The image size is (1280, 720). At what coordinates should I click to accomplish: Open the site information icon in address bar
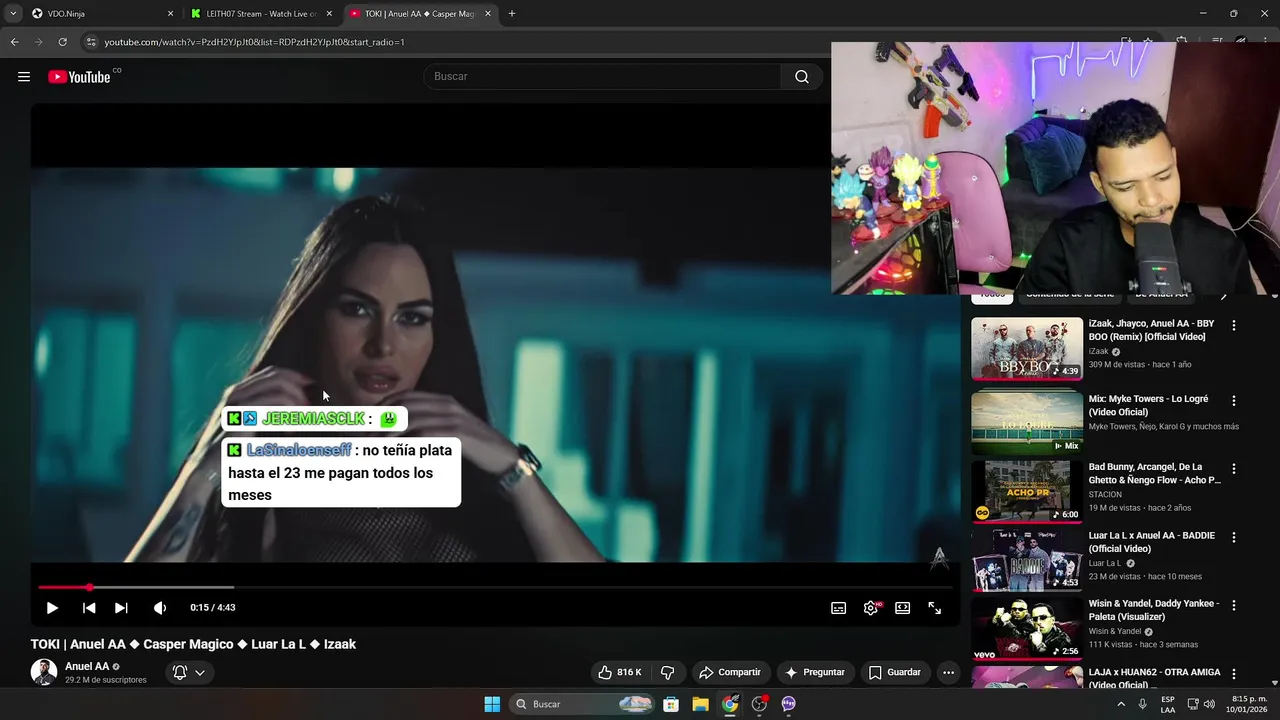coord(91,42)
